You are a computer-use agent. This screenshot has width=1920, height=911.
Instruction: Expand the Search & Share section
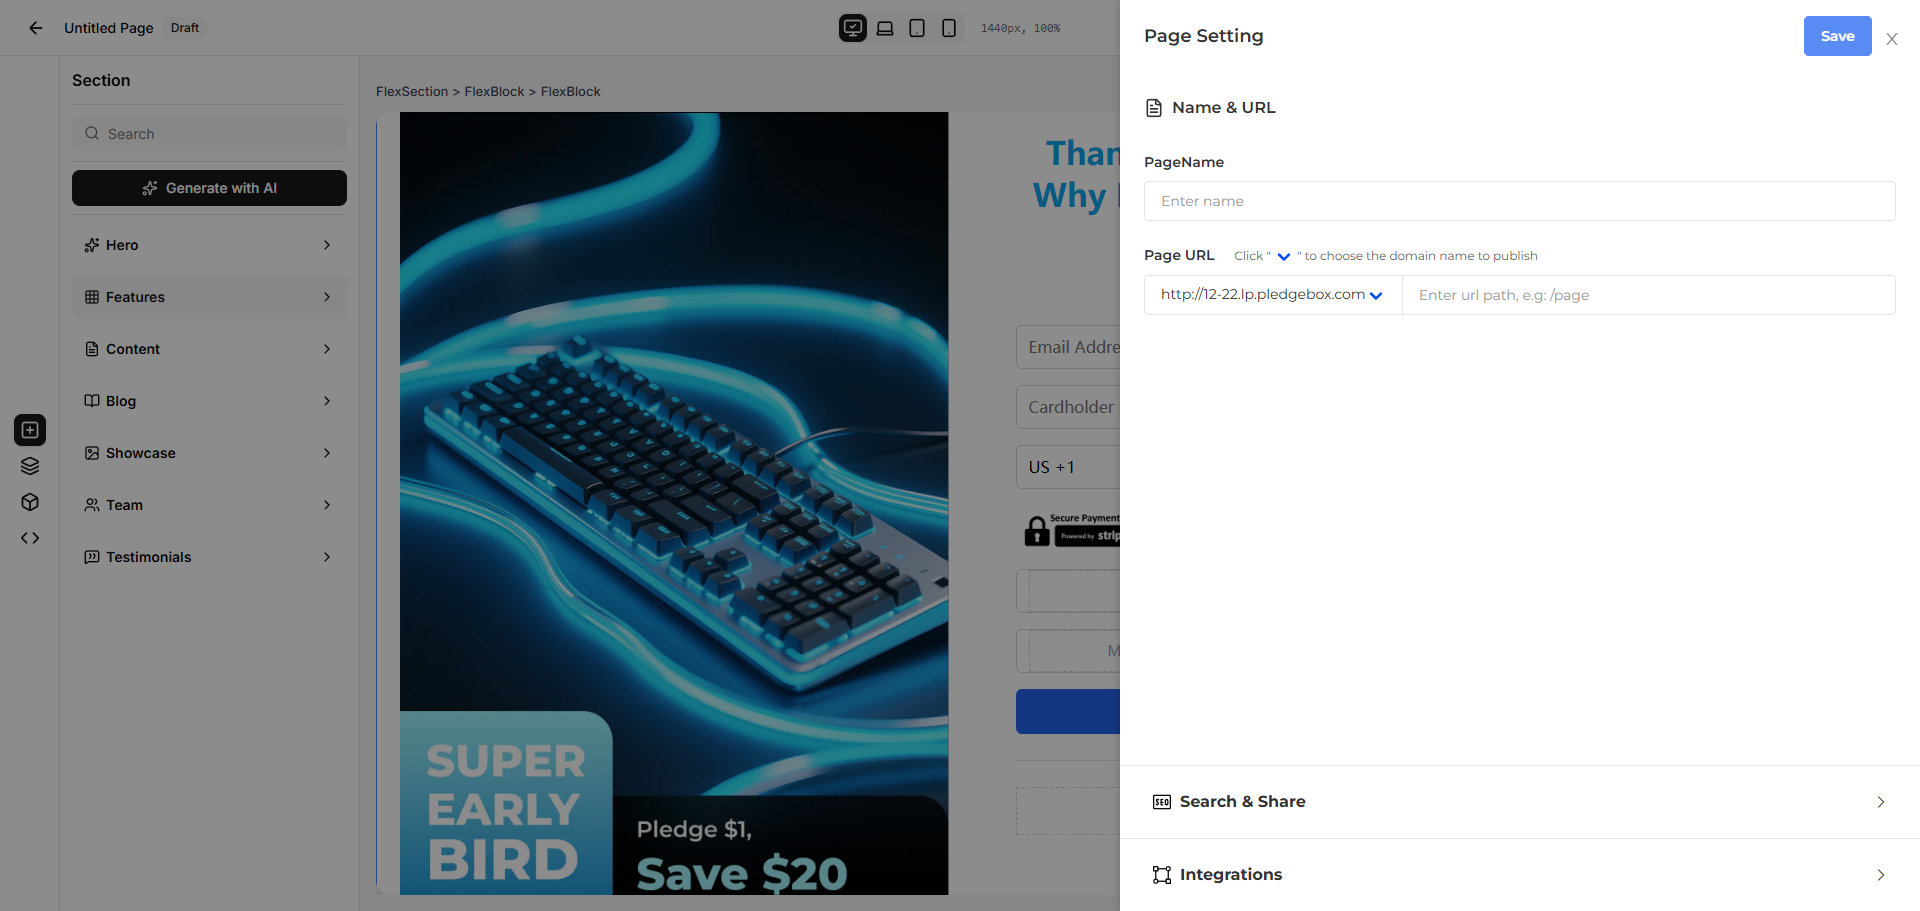click(x=1520, y=802)
